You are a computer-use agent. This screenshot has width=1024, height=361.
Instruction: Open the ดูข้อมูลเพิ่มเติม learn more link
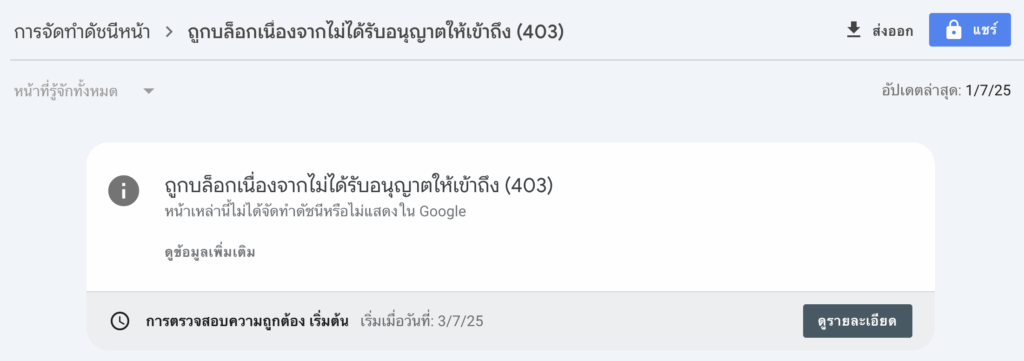(x=210, y=252)
